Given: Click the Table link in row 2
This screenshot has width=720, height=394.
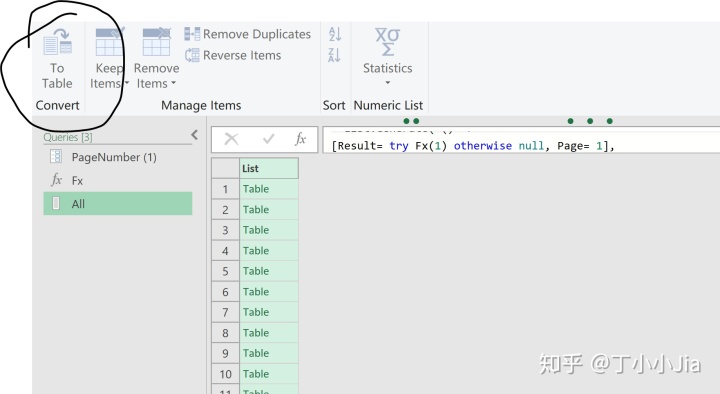Looking at the screenshot, I should tap(256, 209).
